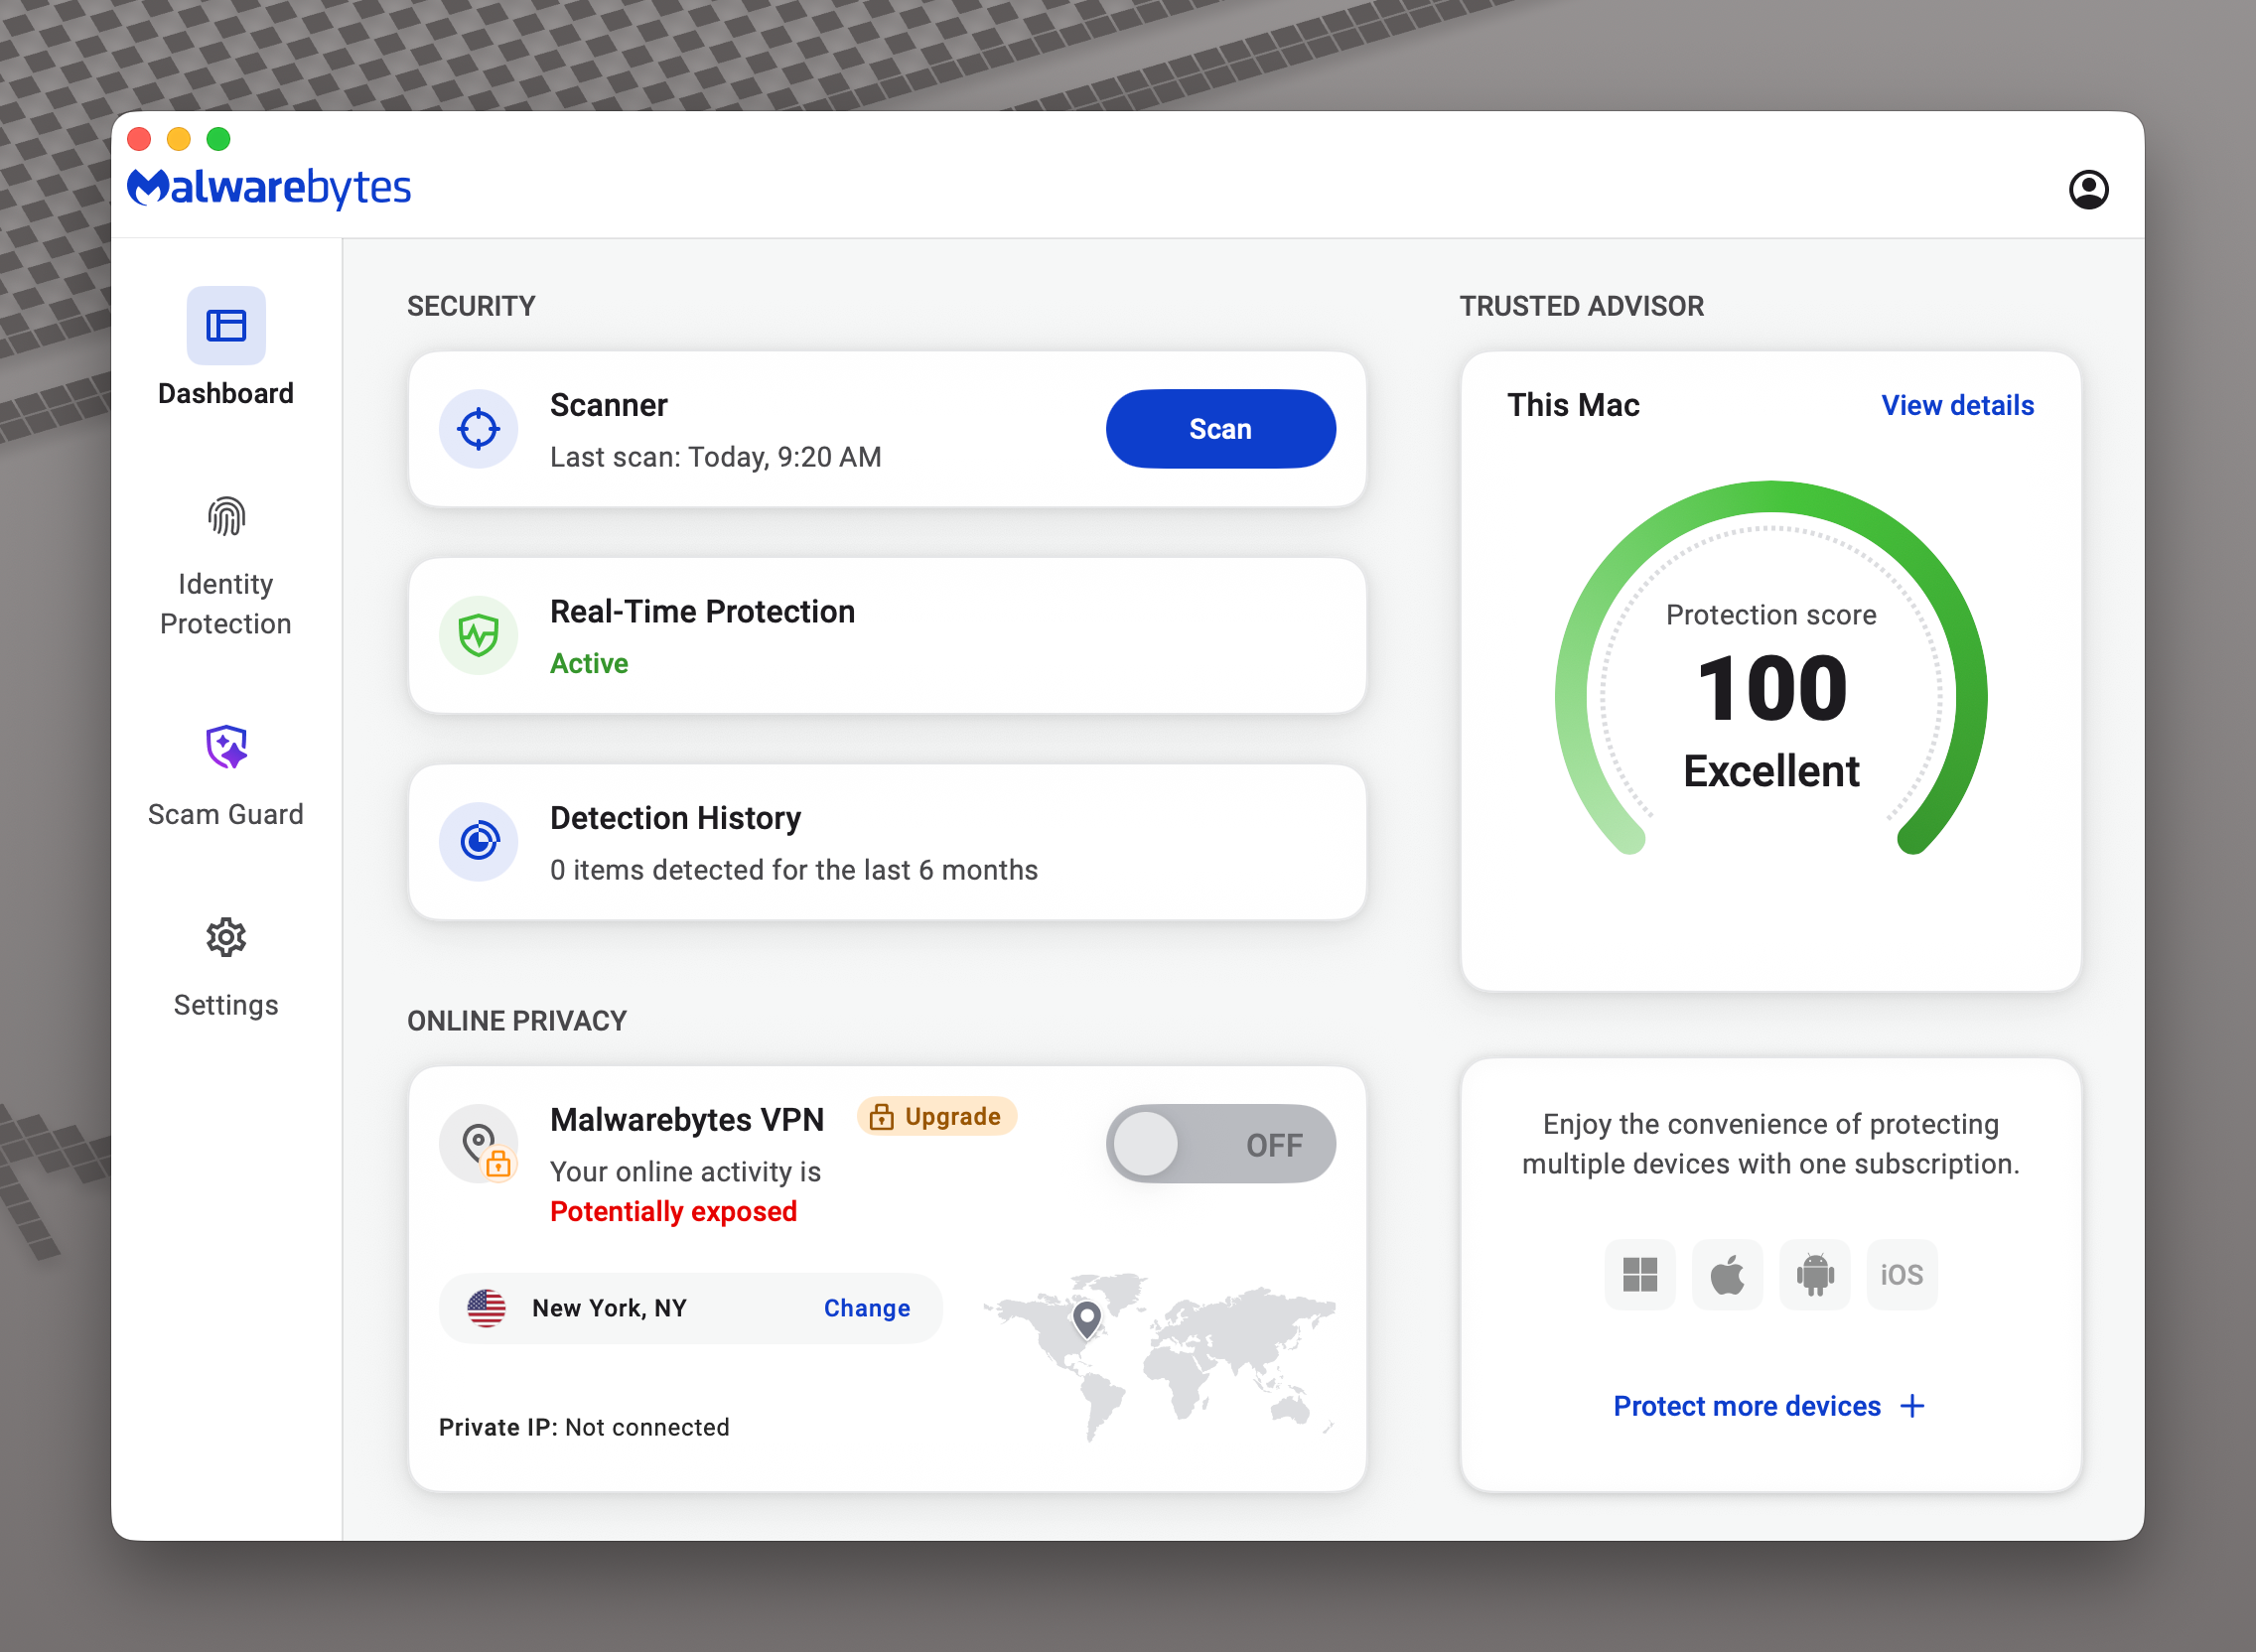Go to the Settings label
Viewport: 2256px width, 1652px height.
[226, 1005]
